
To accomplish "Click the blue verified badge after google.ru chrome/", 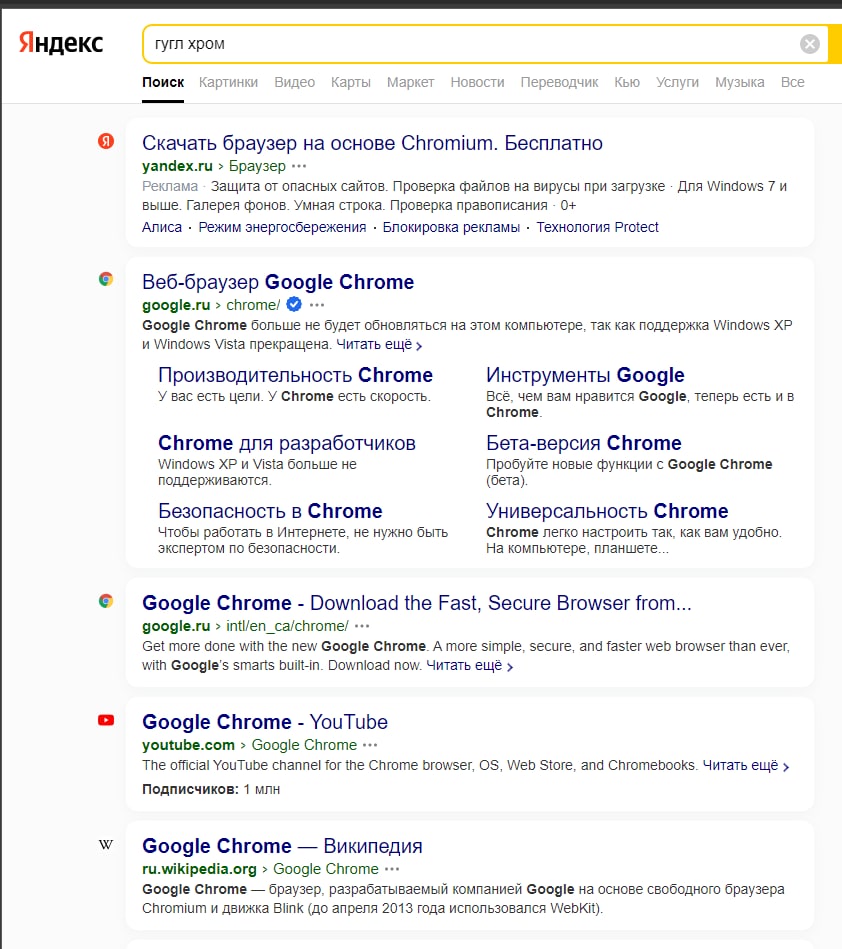I will [x=294, y=304].
